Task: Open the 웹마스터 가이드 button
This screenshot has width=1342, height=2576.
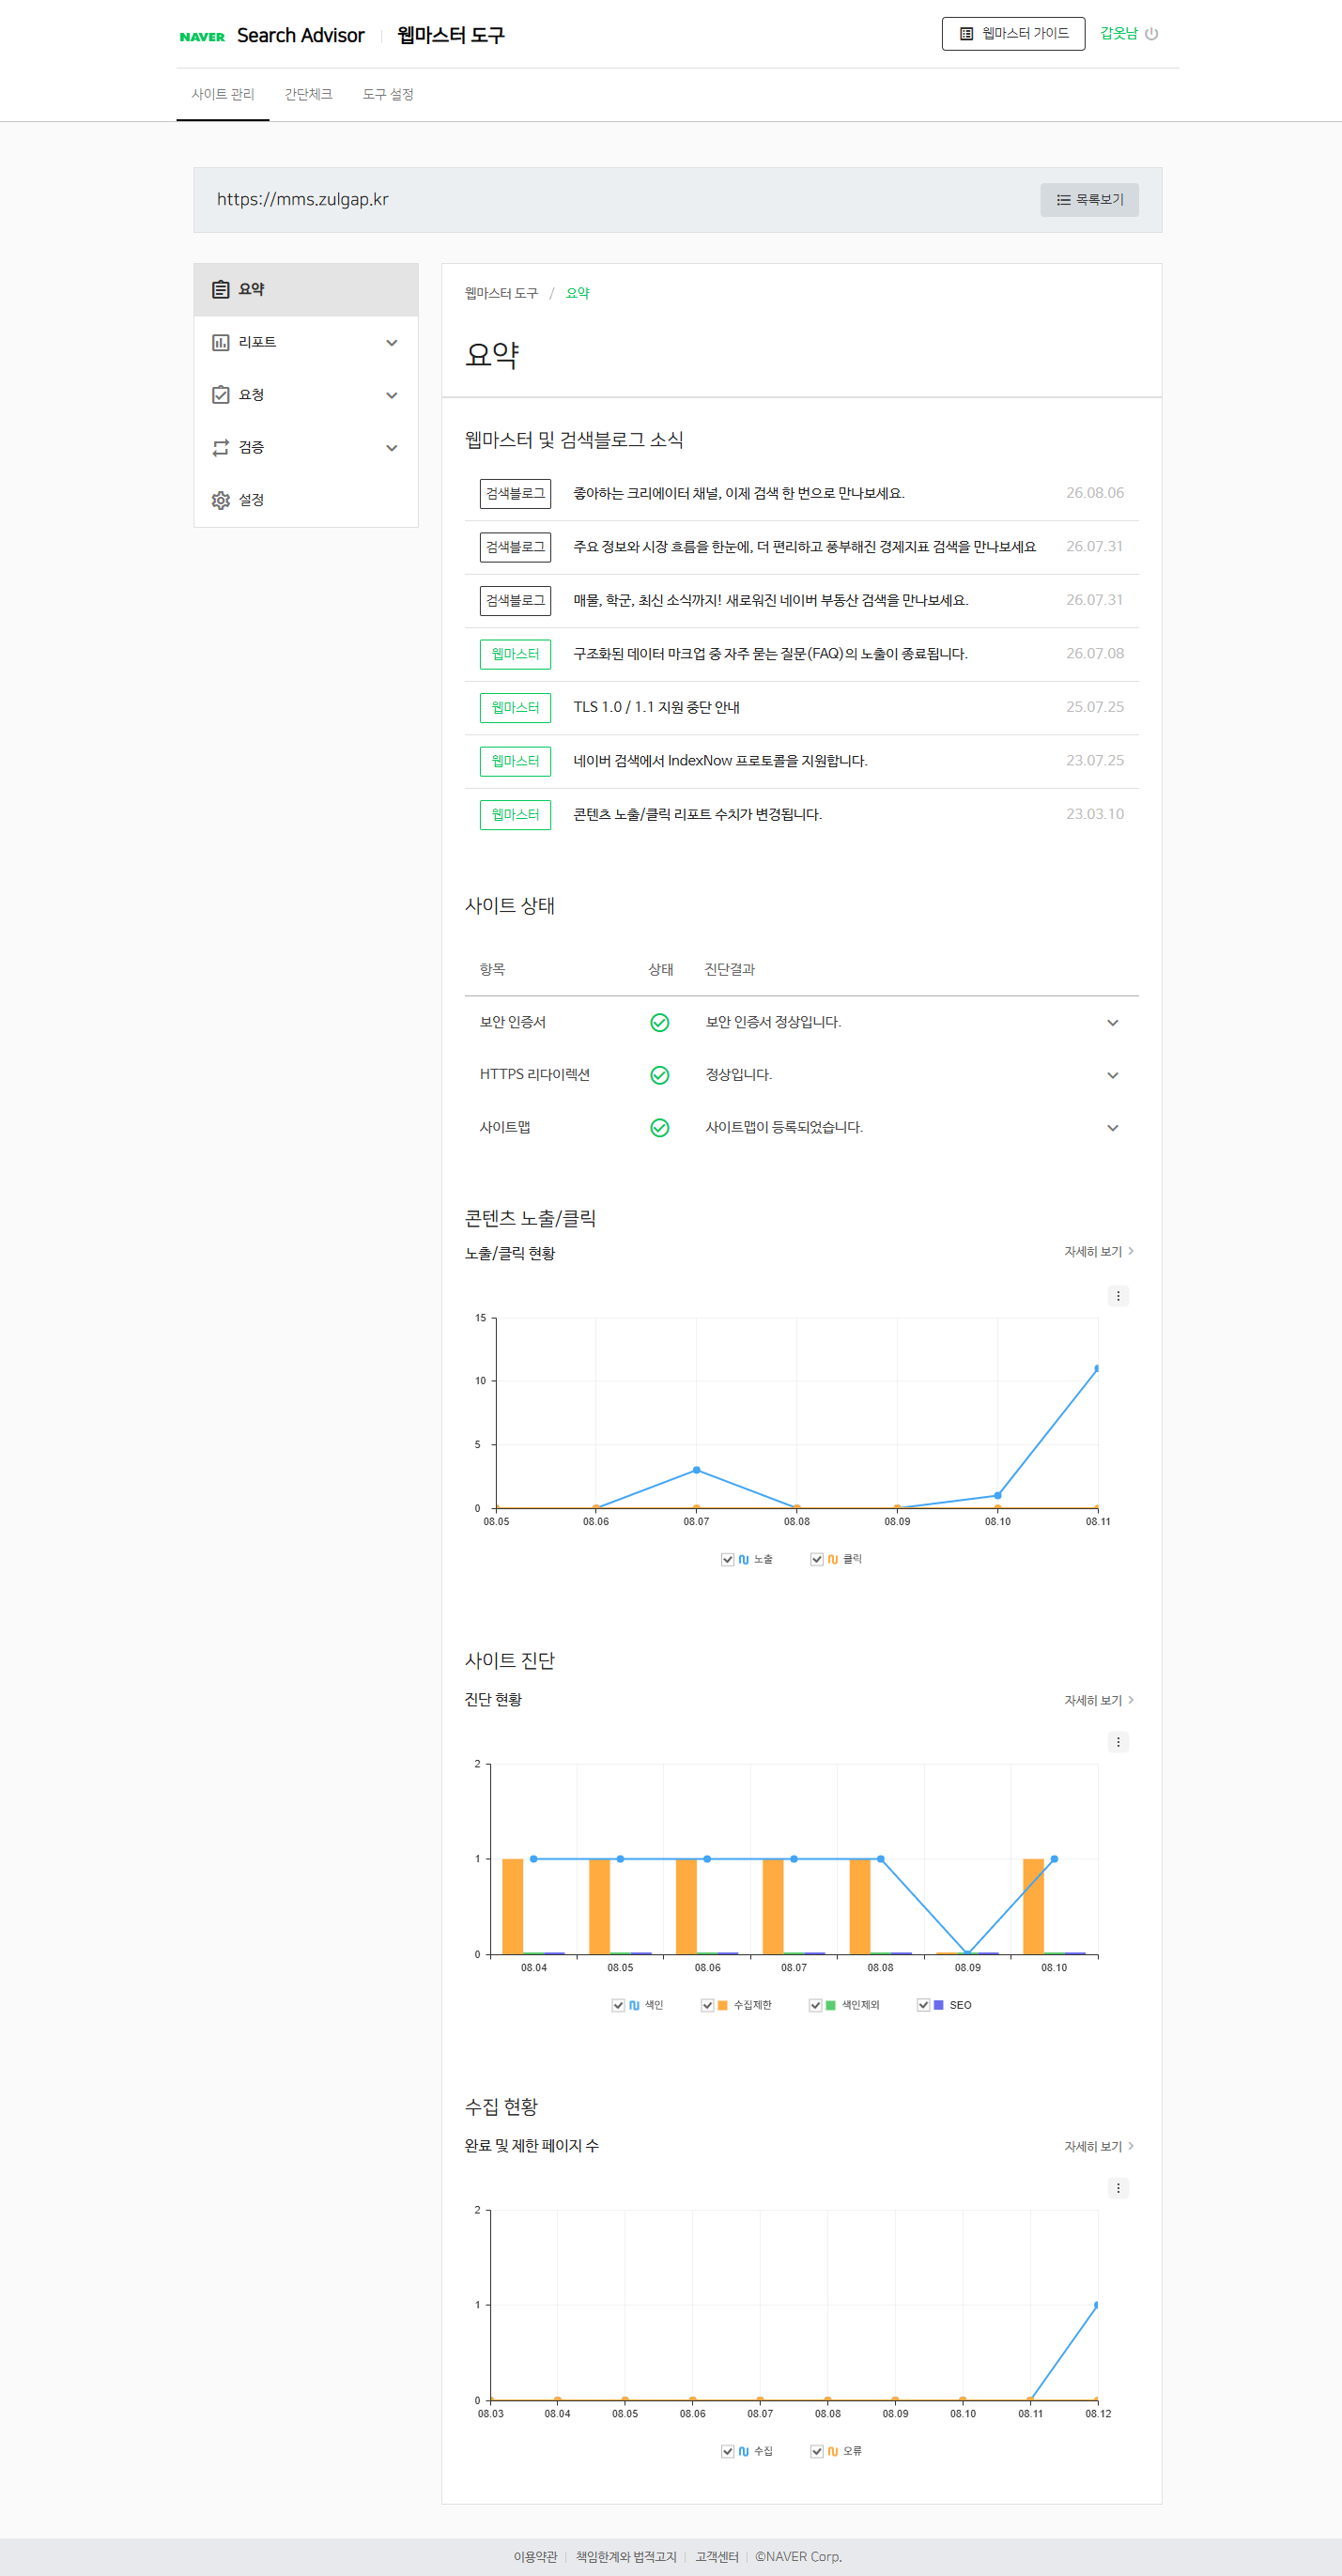Action: [x=1013, y=34]
